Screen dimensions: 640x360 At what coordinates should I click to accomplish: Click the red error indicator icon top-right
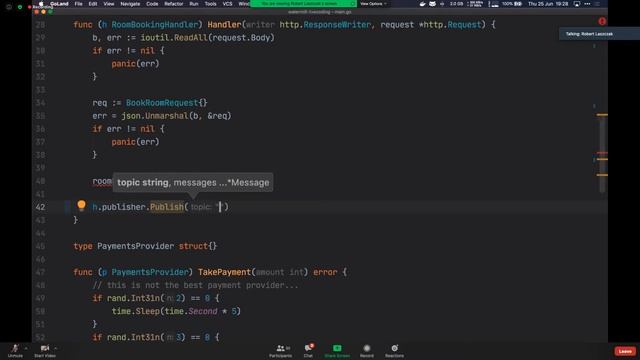[x=602, y=21]
